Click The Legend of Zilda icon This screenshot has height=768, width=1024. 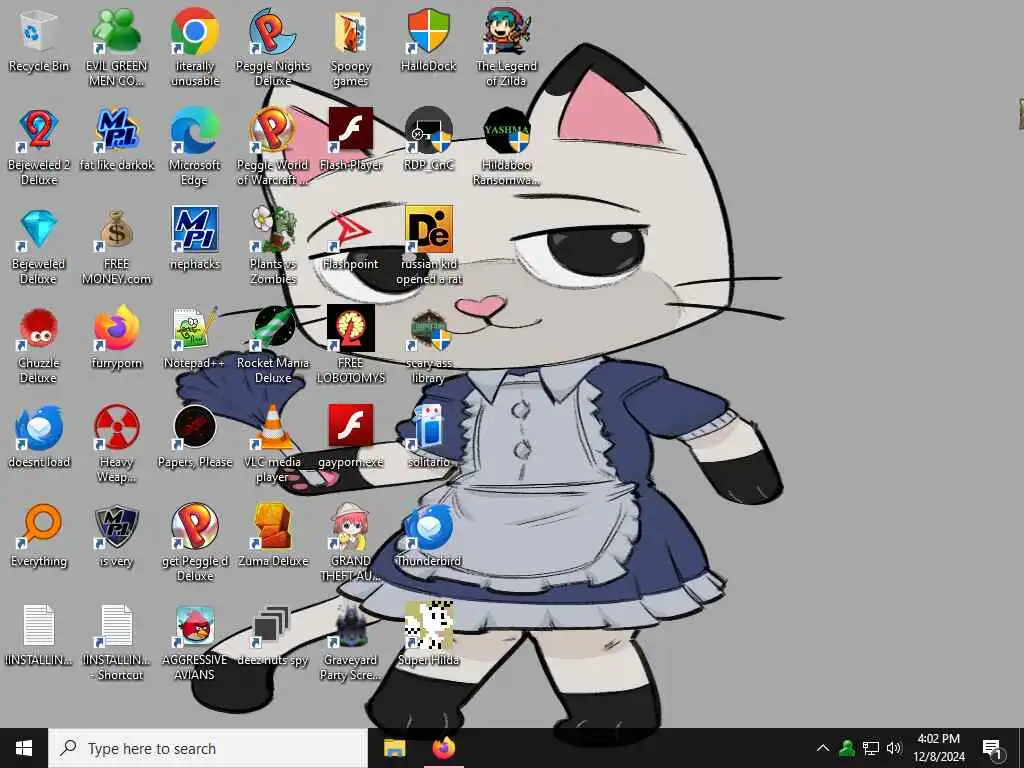coord(507,33)
